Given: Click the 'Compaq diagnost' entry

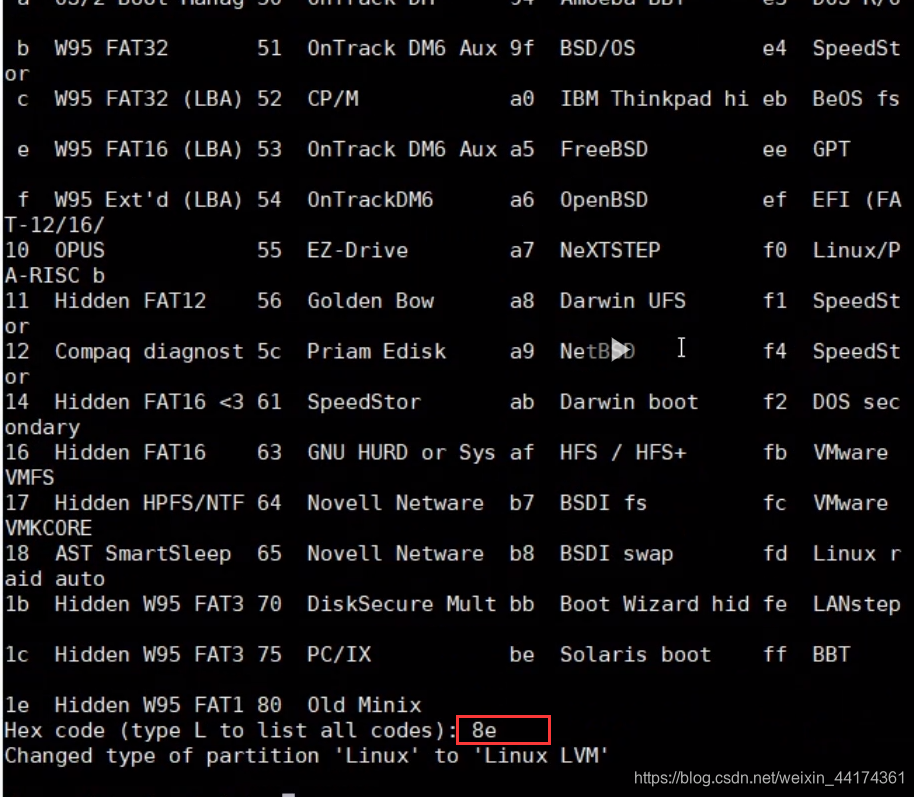Looking at the screenshot, I should tap(149, 352).
